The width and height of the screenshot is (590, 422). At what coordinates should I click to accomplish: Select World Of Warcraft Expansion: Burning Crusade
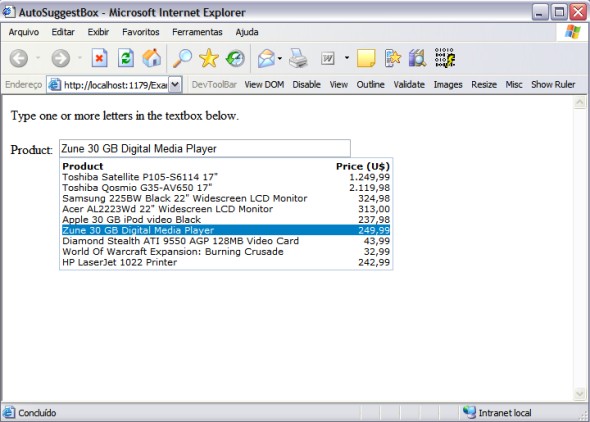226,251
